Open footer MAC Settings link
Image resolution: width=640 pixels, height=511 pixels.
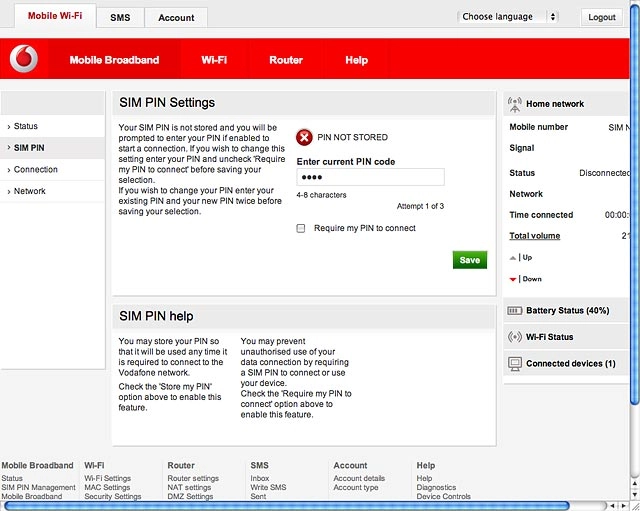(107, 487)
